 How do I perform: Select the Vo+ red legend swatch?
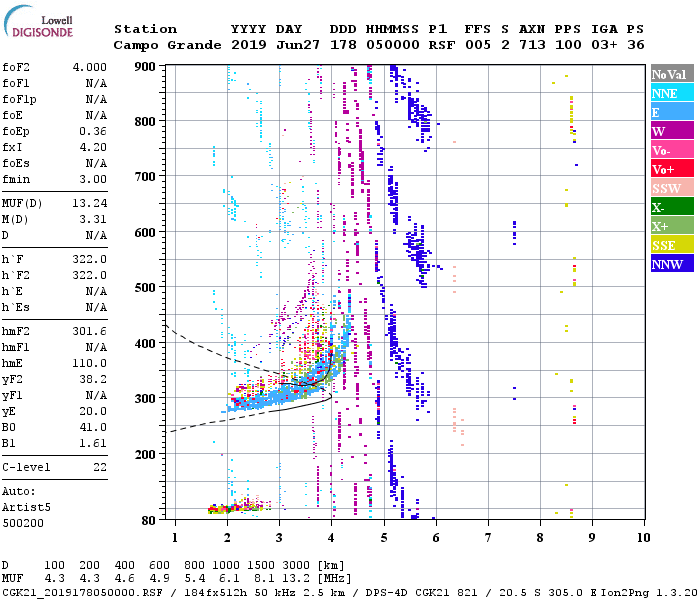click(672, 169)
